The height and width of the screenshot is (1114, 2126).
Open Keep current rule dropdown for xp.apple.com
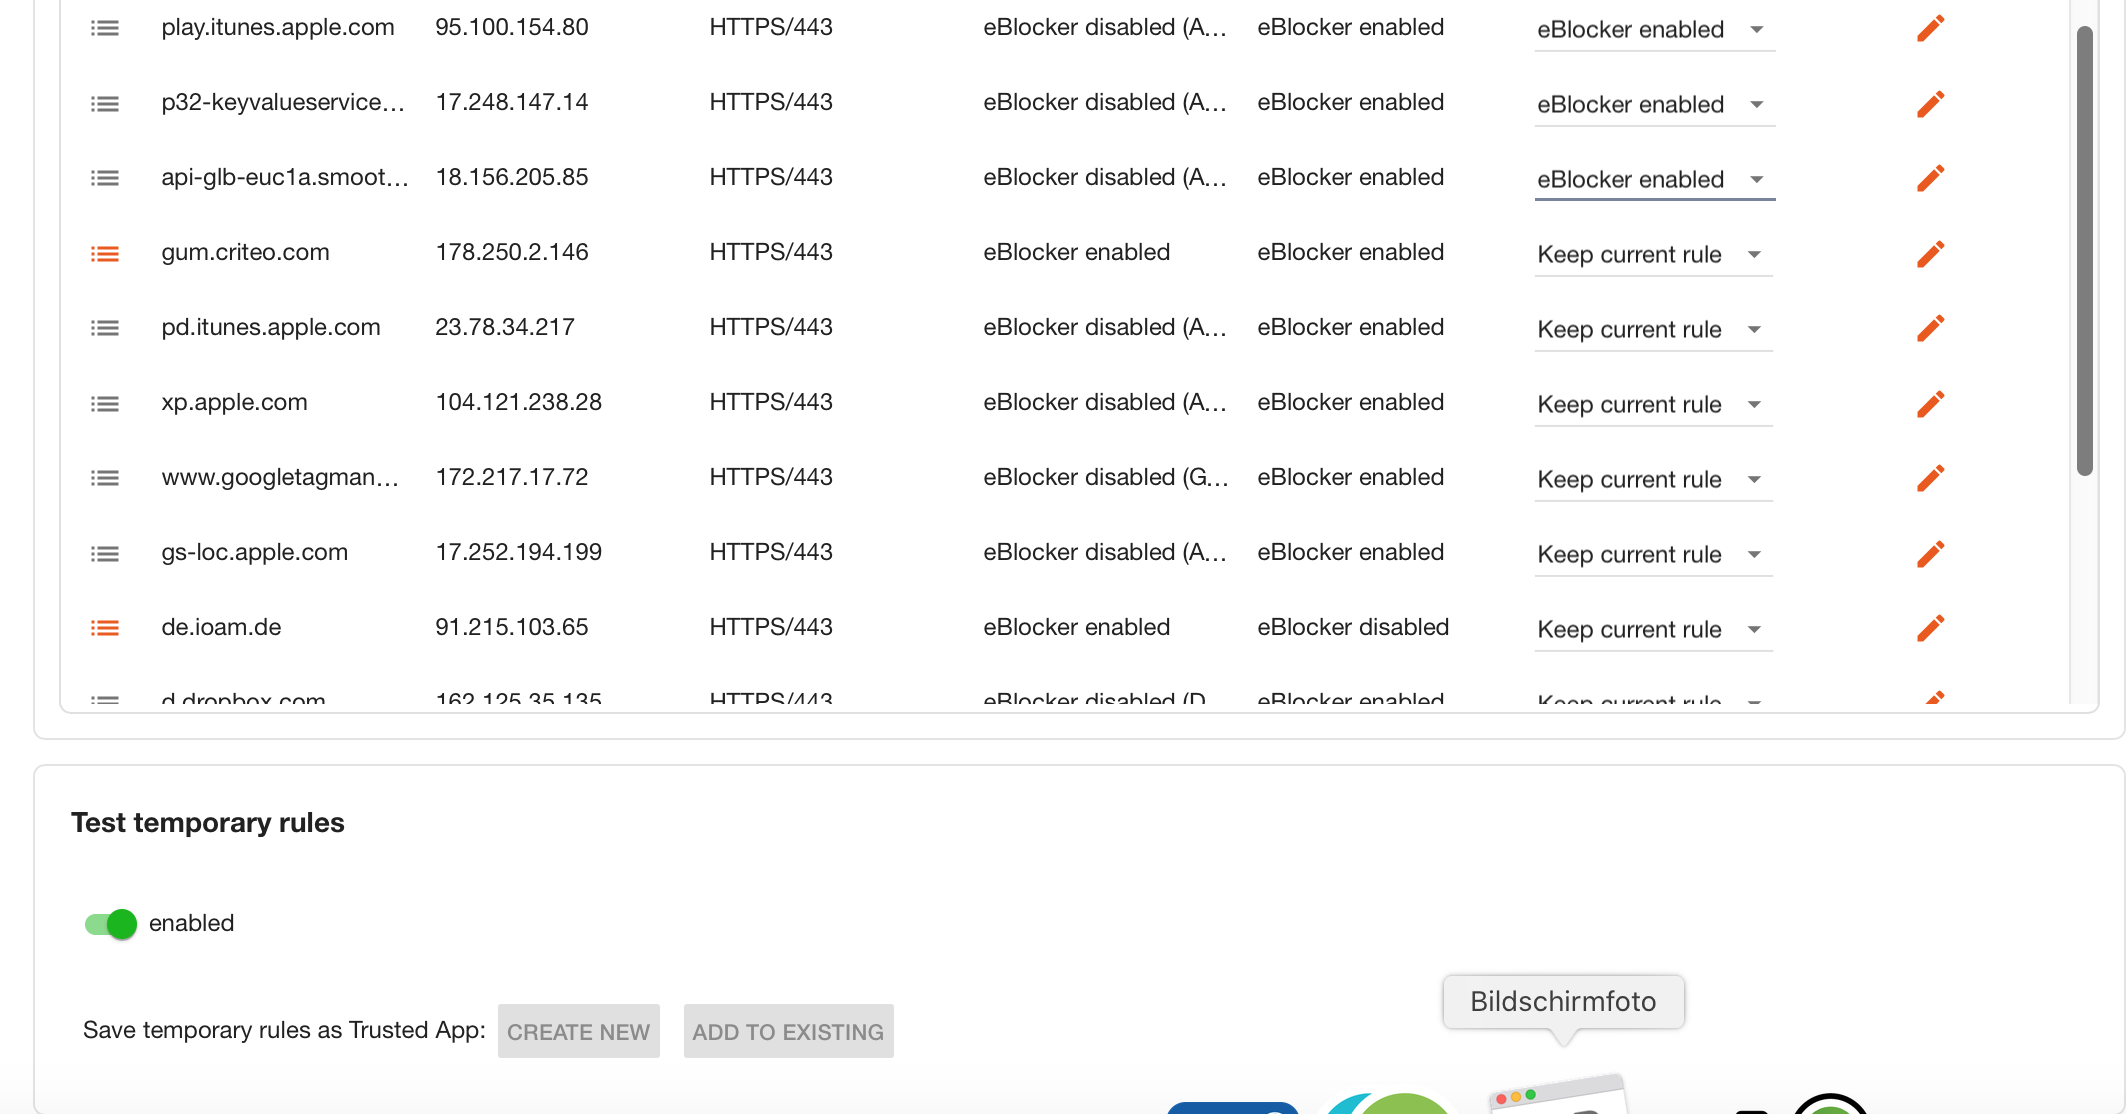tap(1654, 405)
